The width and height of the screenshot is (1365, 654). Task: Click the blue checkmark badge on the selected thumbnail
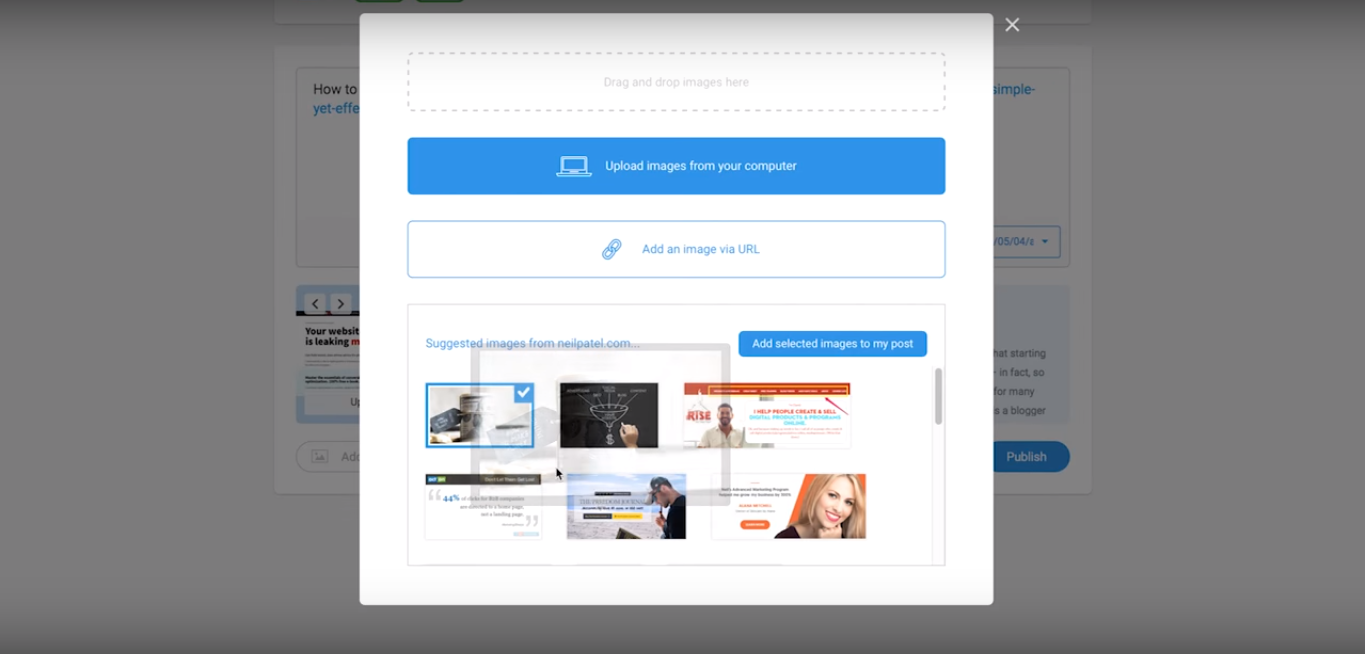click(x=522, y=393)
